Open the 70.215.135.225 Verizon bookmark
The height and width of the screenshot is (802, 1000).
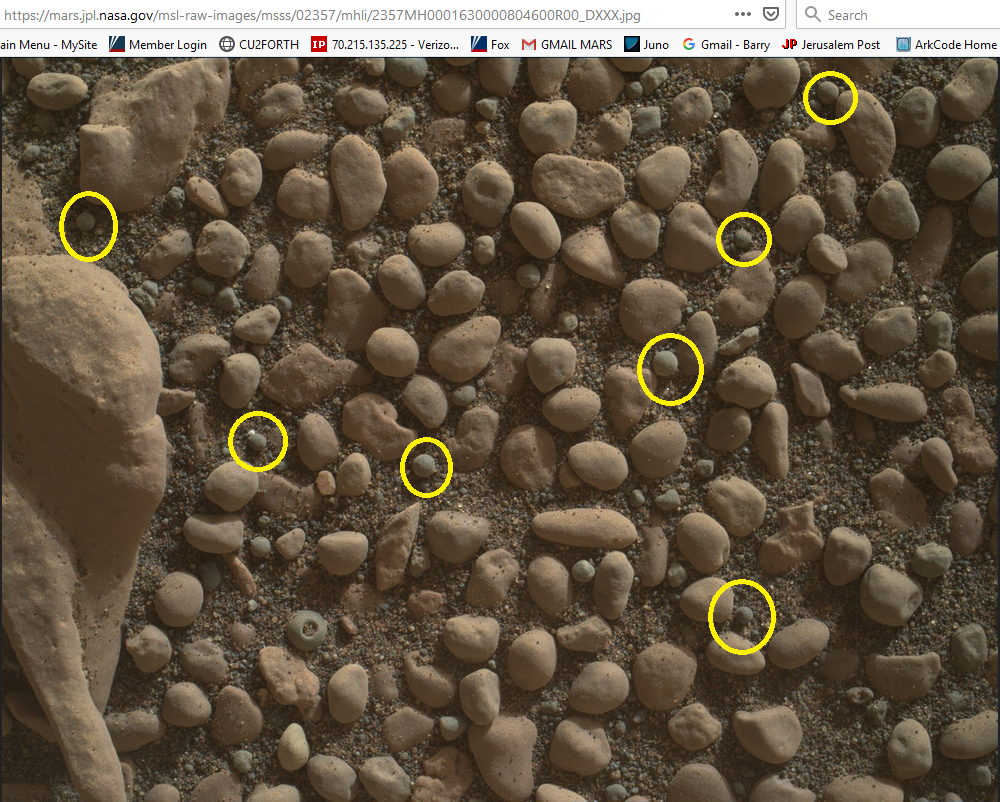pos(385,45)
